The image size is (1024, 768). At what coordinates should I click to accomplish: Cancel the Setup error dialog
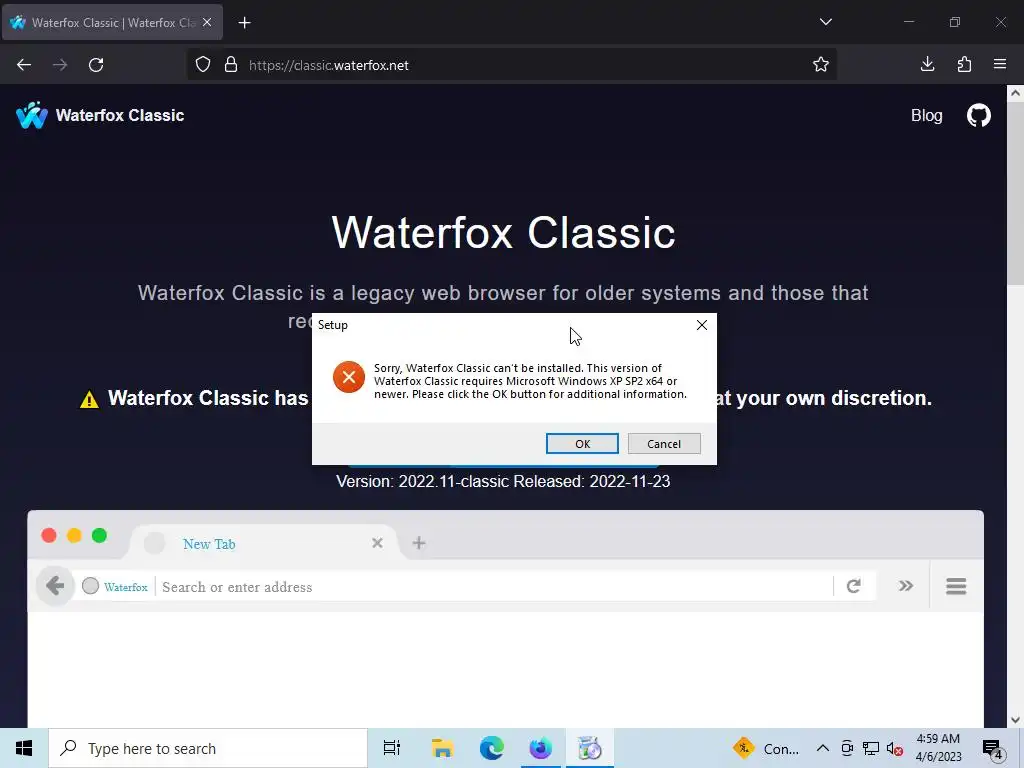[664, 443]
